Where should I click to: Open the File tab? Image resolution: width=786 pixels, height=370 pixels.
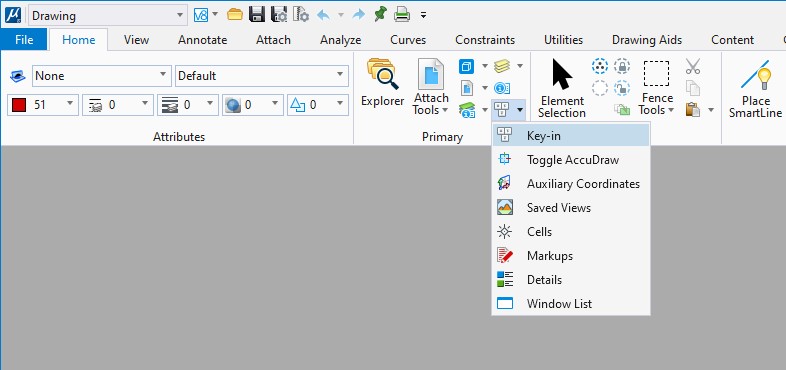[x=24, y=40]
